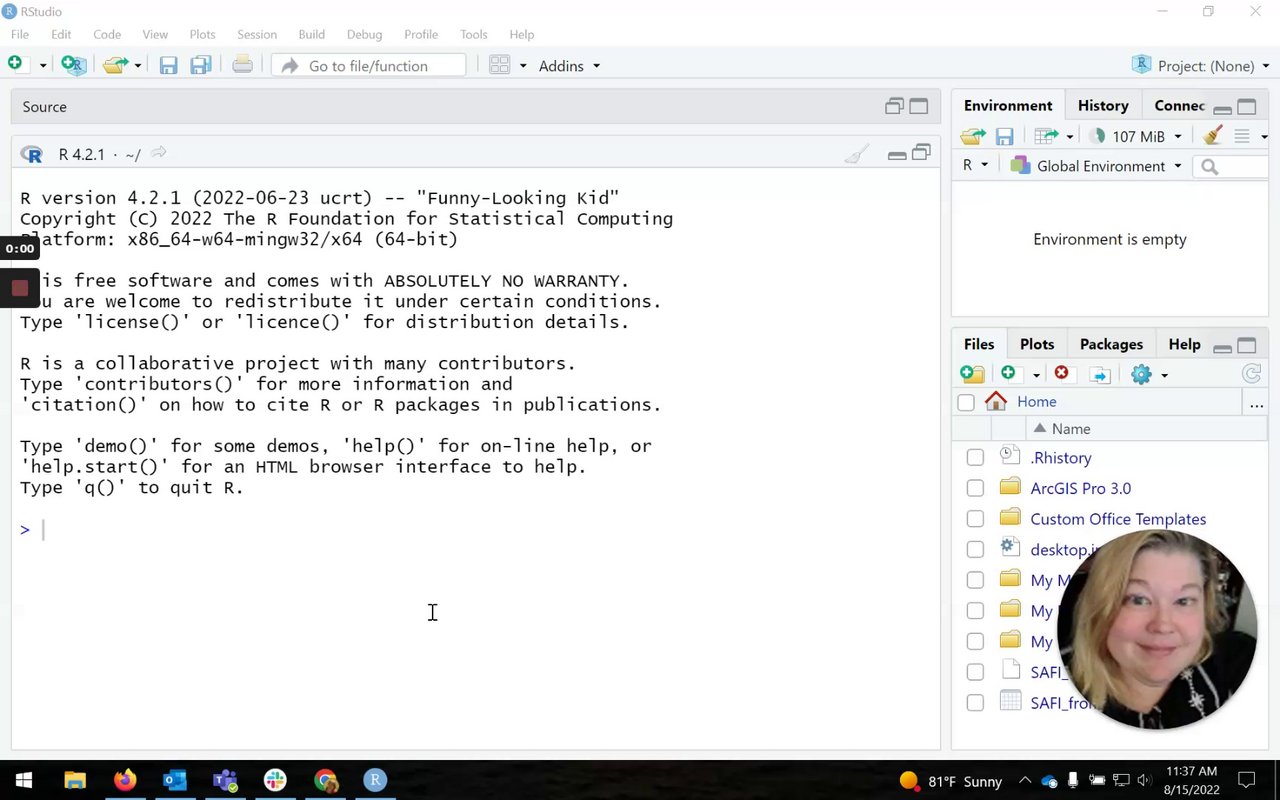
Task: Click the New Folder icon in Files
Action: (x=972, y=374)
